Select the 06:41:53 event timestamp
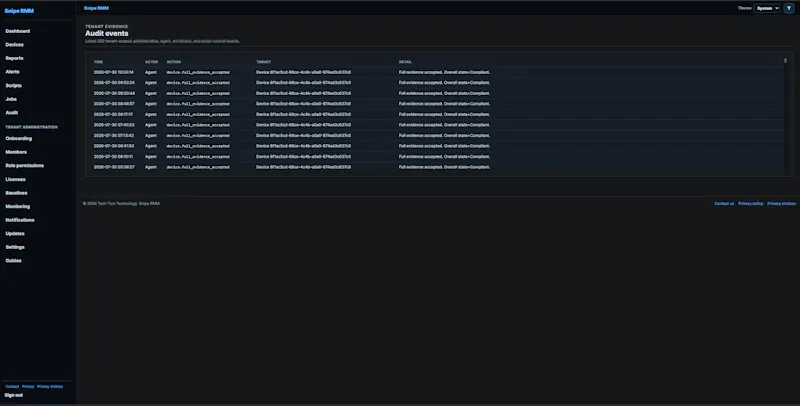The image size is (800, 406). pyautogui.click(x=114, y=146)
